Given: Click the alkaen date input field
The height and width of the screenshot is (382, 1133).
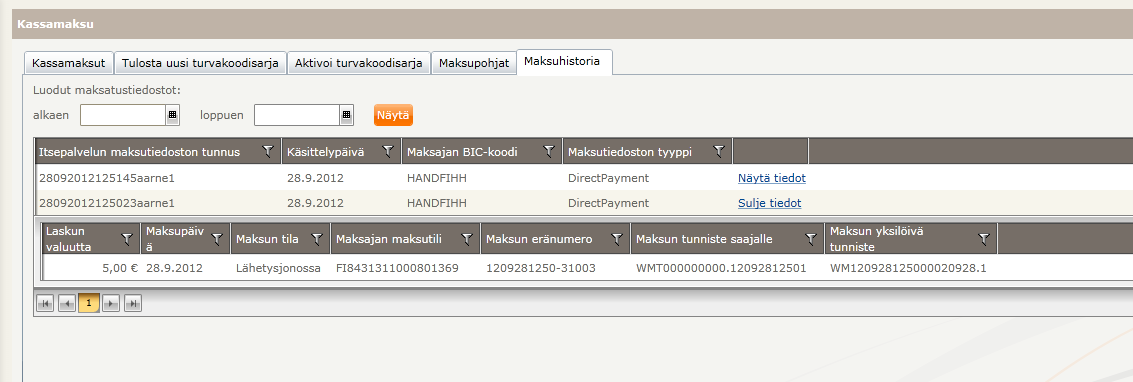Looking at the screenshot, I should point(124,115).
